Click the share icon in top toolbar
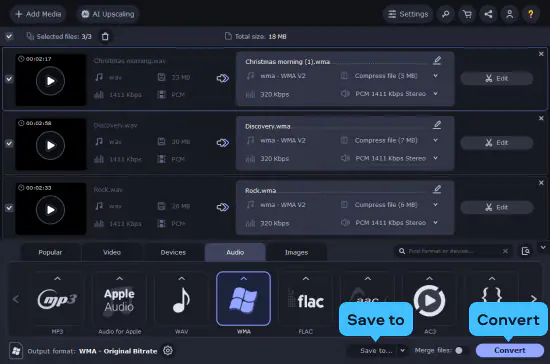Screen dimensions: 550x364 point(488,14)
